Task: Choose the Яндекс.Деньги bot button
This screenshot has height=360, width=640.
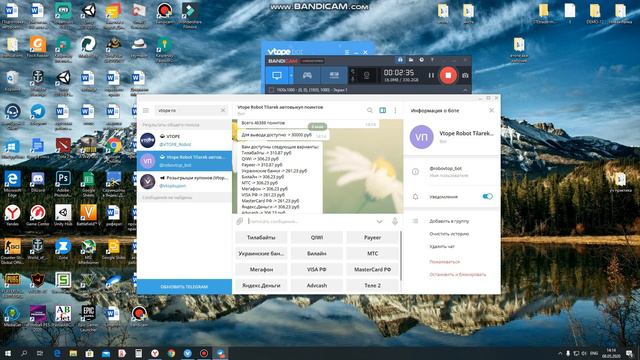Action: (x=261, y=285)
